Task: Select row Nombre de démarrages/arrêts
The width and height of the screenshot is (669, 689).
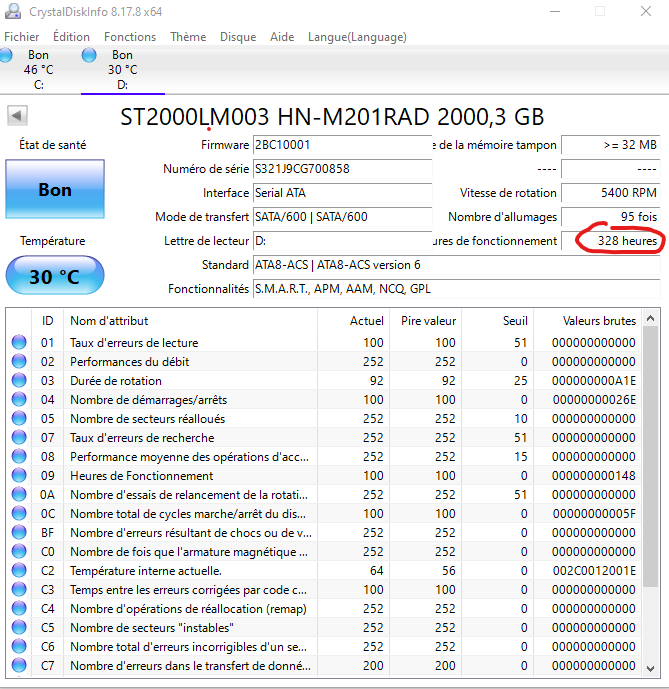Action: pyautogui.click(x=324, y=399)
